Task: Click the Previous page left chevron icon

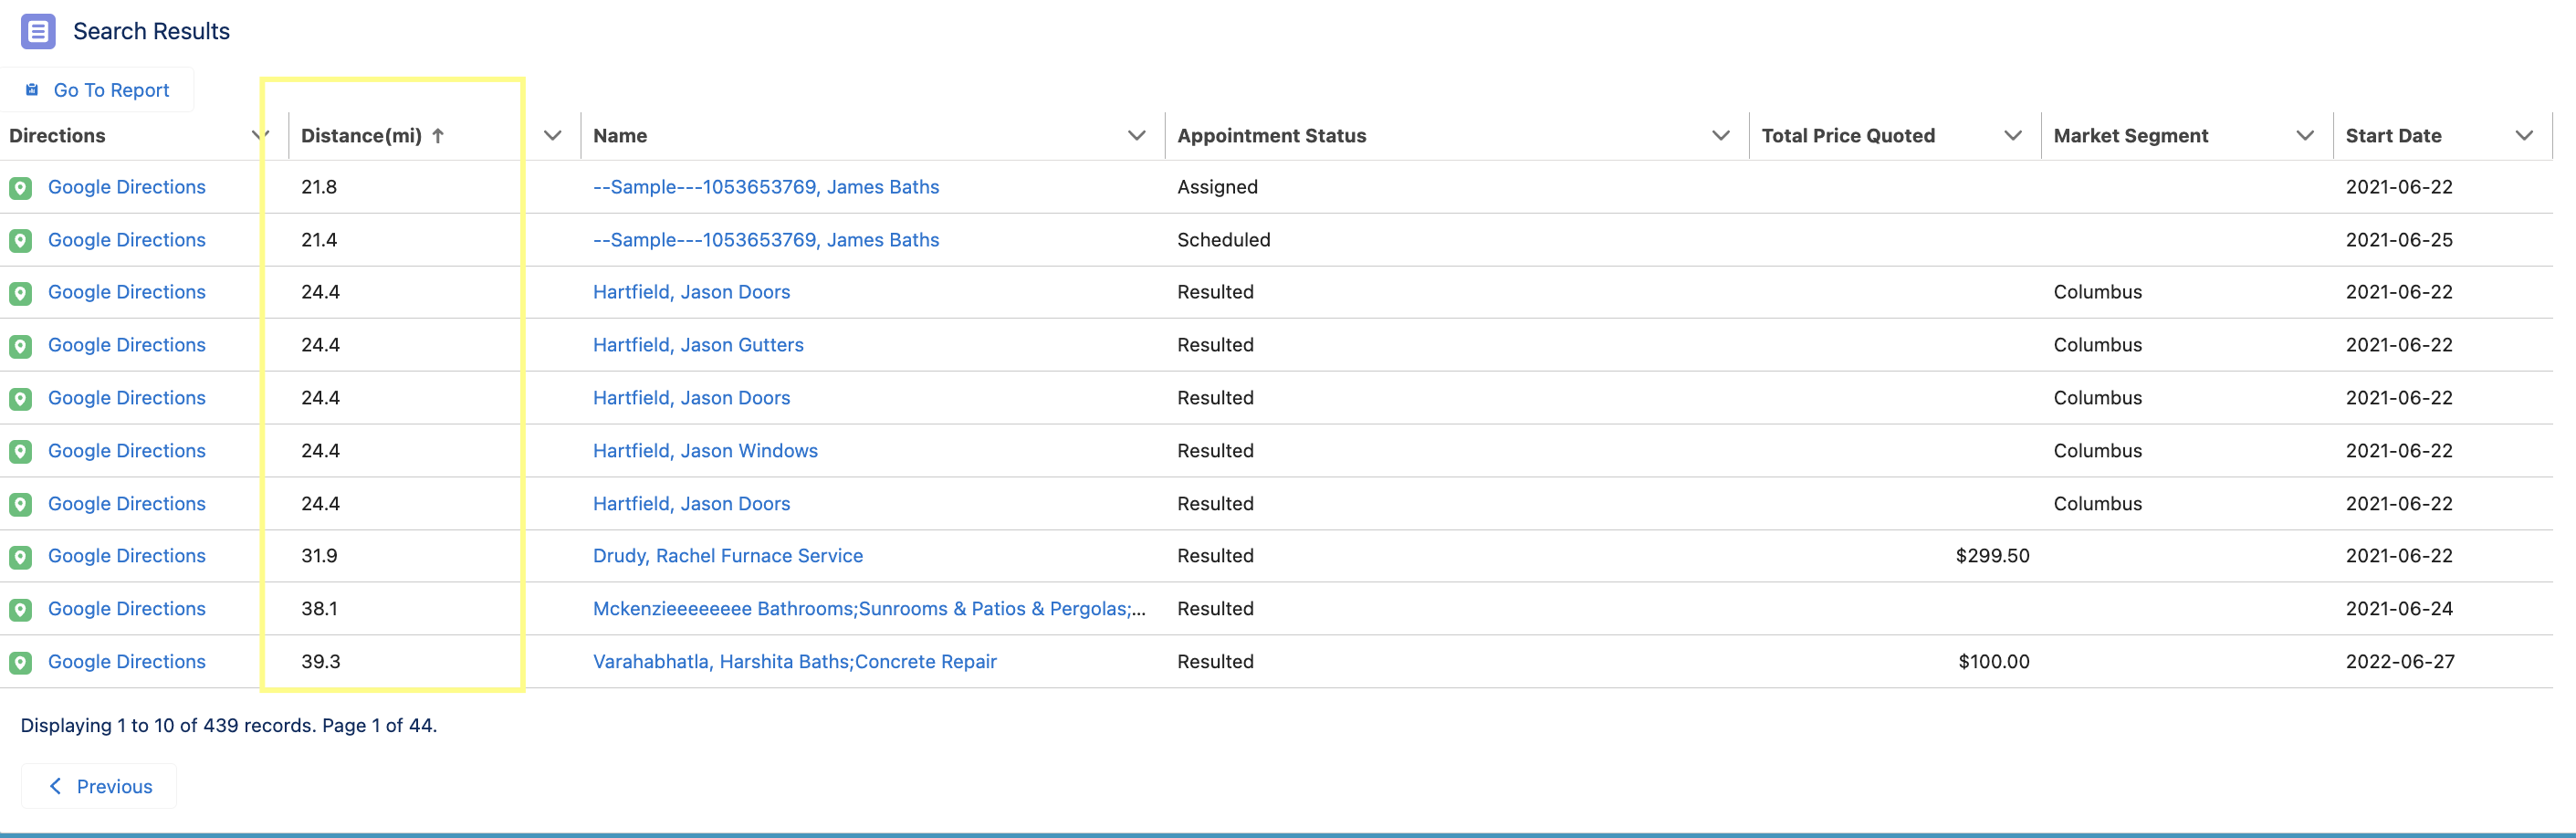Action: pos(56,786)
